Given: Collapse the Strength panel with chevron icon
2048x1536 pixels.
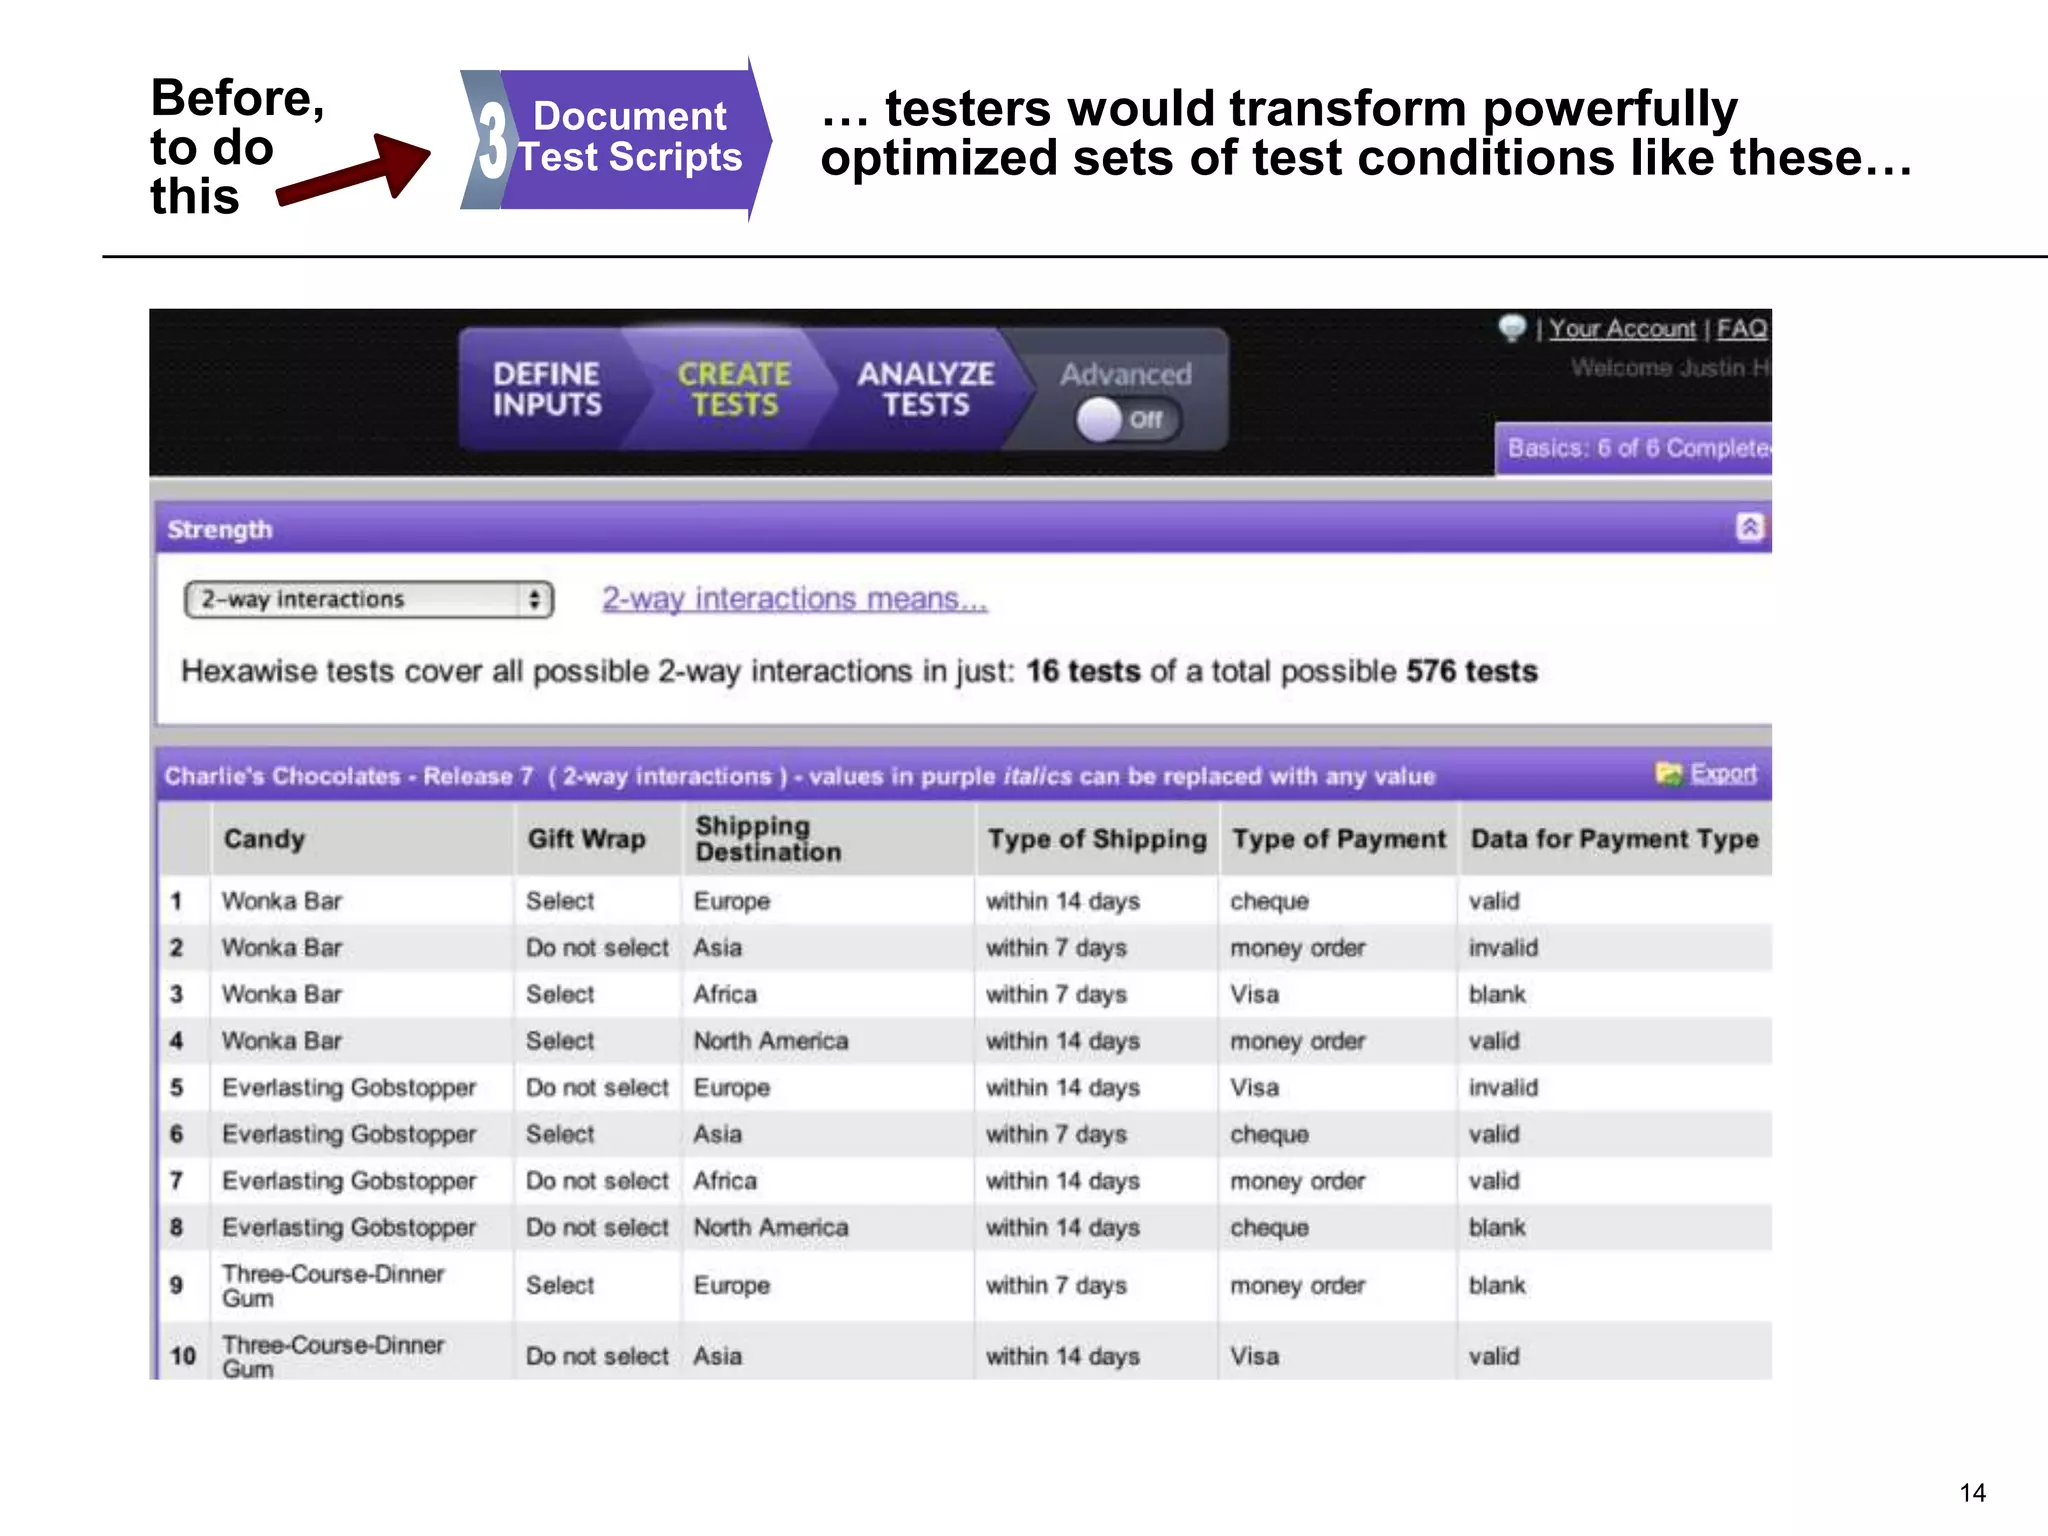Looking at the screenshot, I should [x=1749, y=527].
